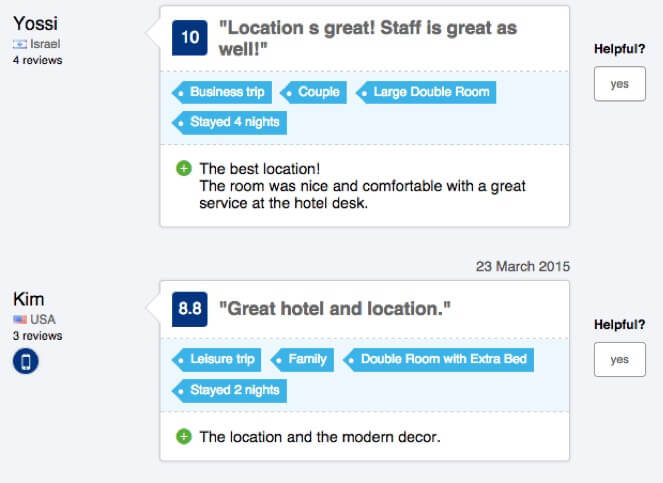Click the mobile phone icon under Kim

pos(25,362)
